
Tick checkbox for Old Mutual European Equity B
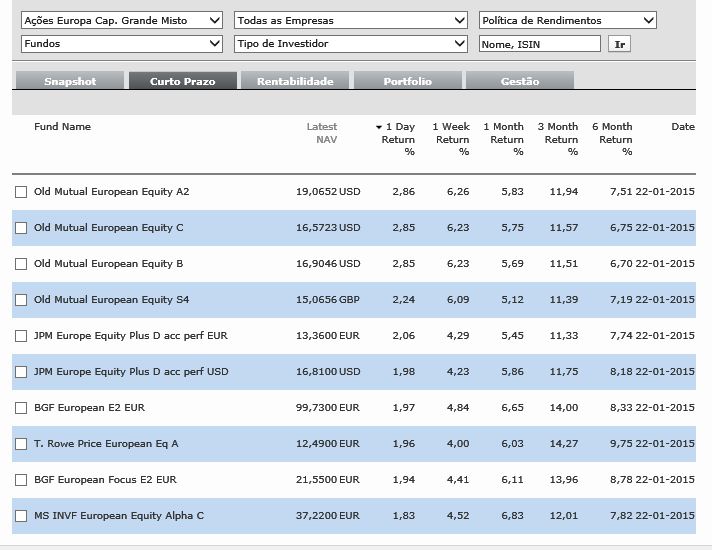21,264
